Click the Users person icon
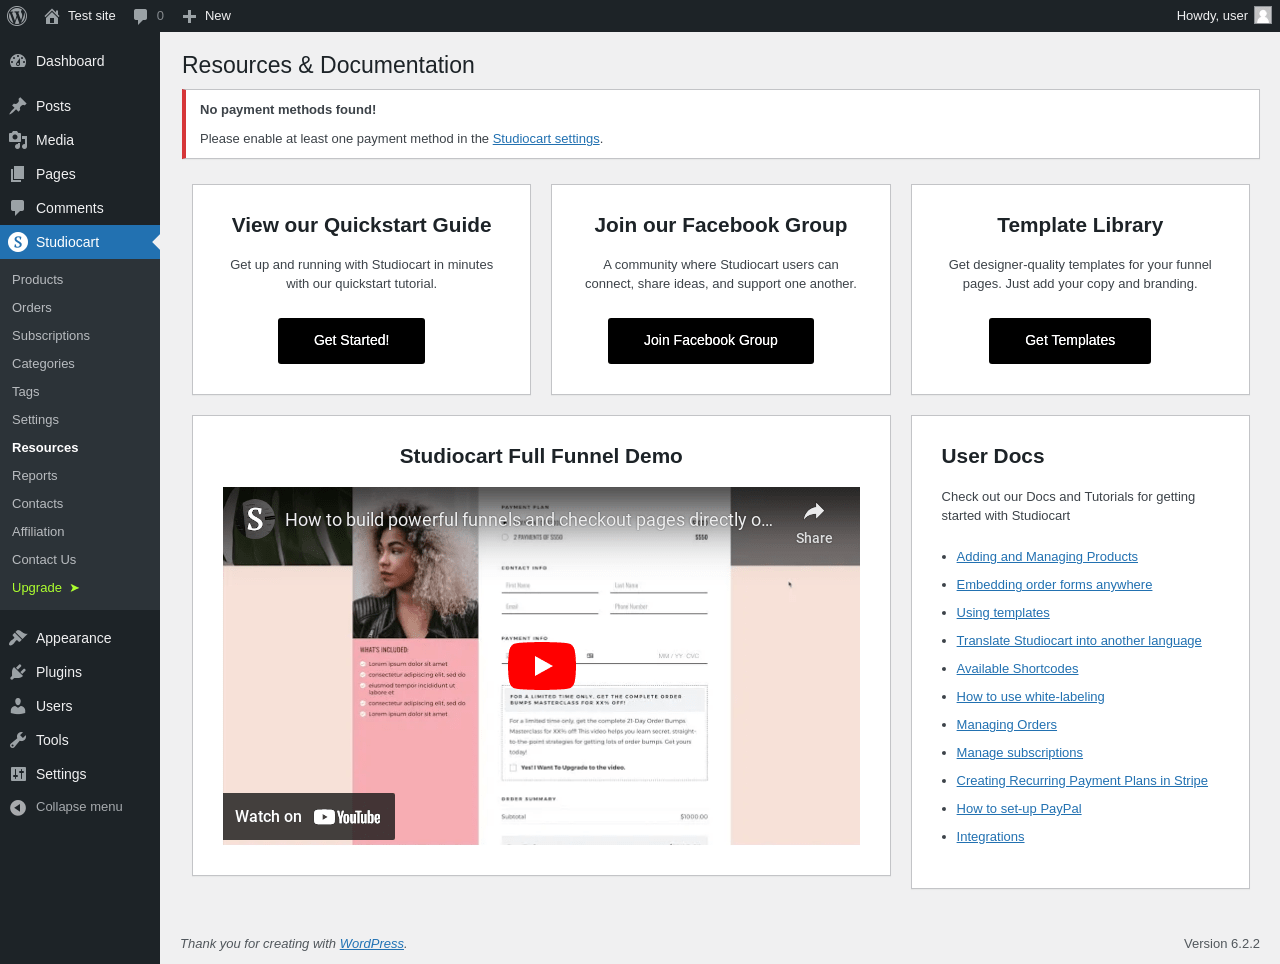 click(x=18, y=706)
